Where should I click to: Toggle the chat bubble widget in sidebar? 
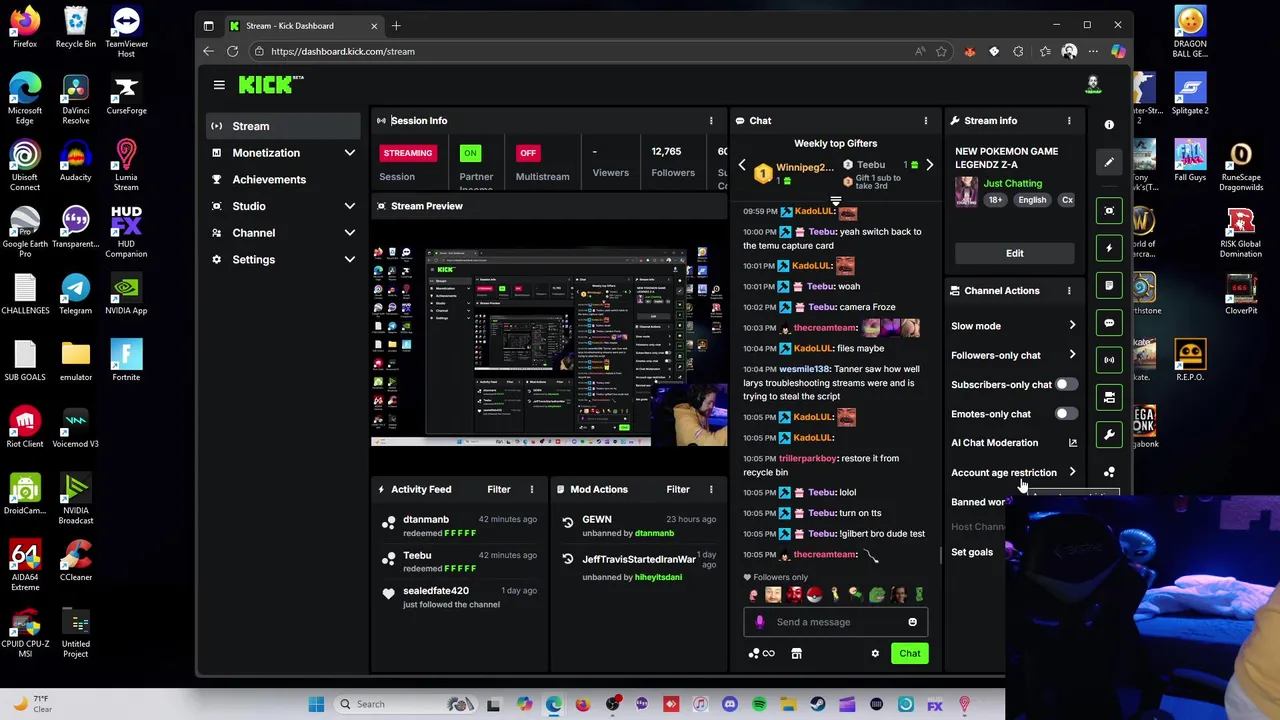[x=1109, y=323]
